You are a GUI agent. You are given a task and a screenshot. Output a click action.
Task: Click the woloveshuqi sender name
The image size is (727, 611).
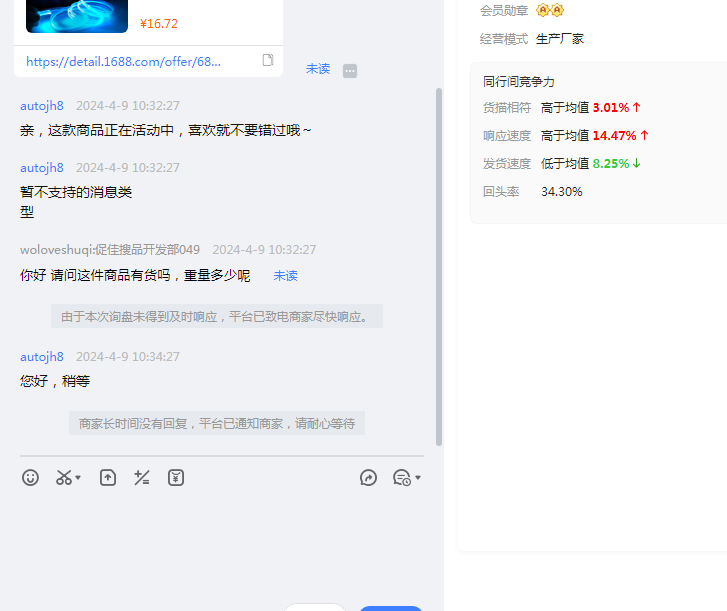[110, 250]
